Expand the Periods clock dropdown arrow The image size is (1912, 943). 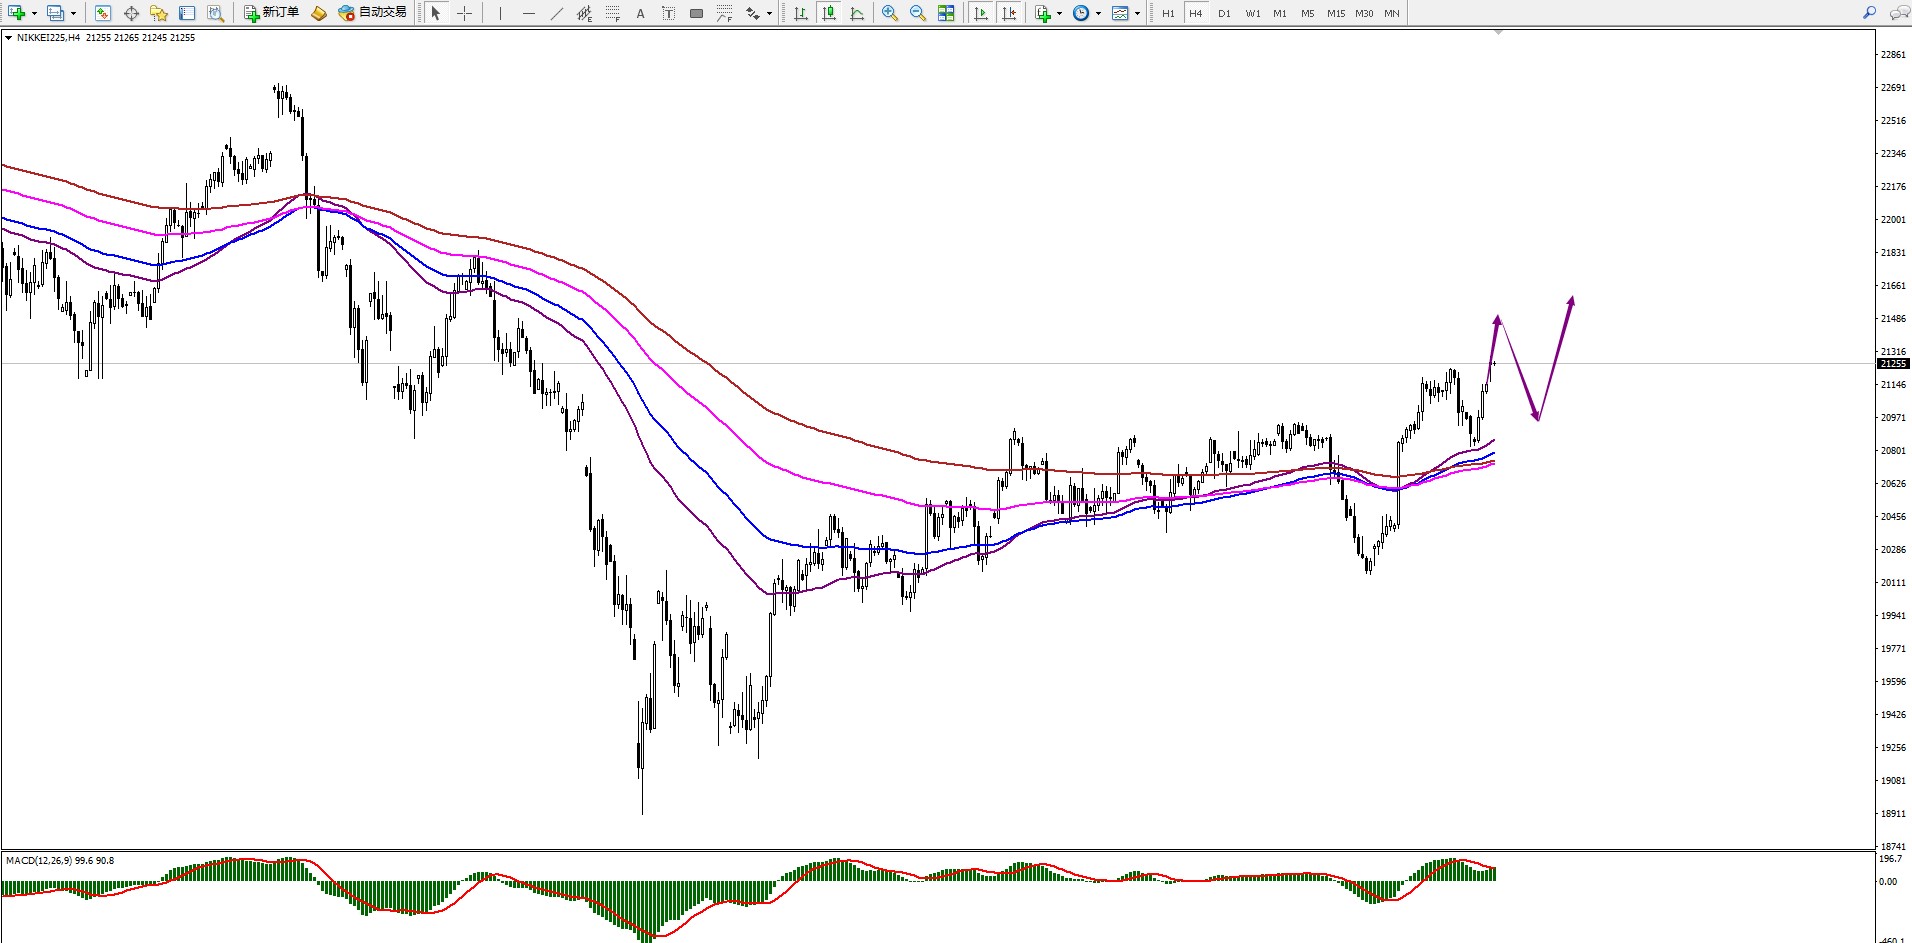point(1098,14)
